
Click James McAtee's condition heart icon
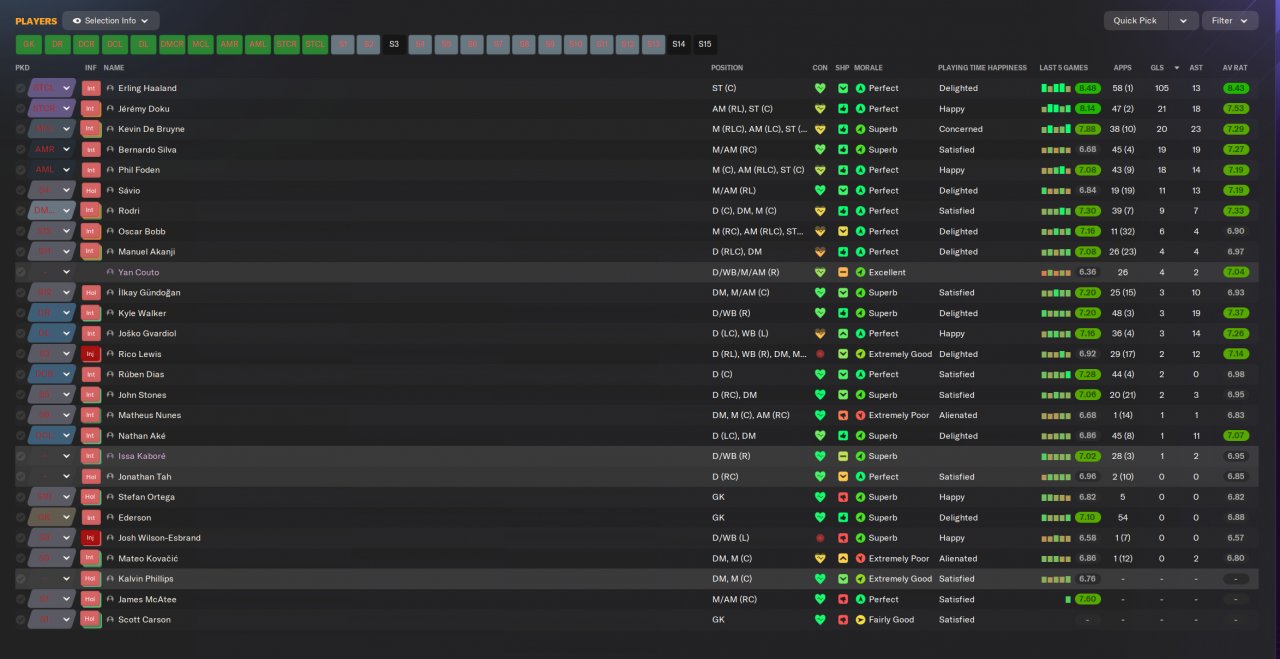coord(820,600)
